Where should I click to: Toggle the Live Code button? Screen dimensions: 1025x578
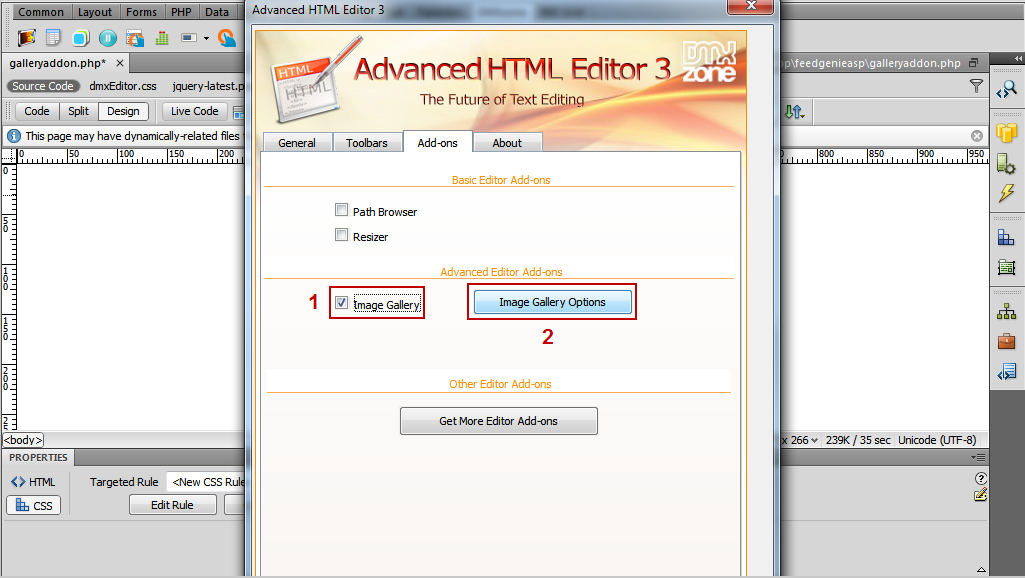pos(195,111)
